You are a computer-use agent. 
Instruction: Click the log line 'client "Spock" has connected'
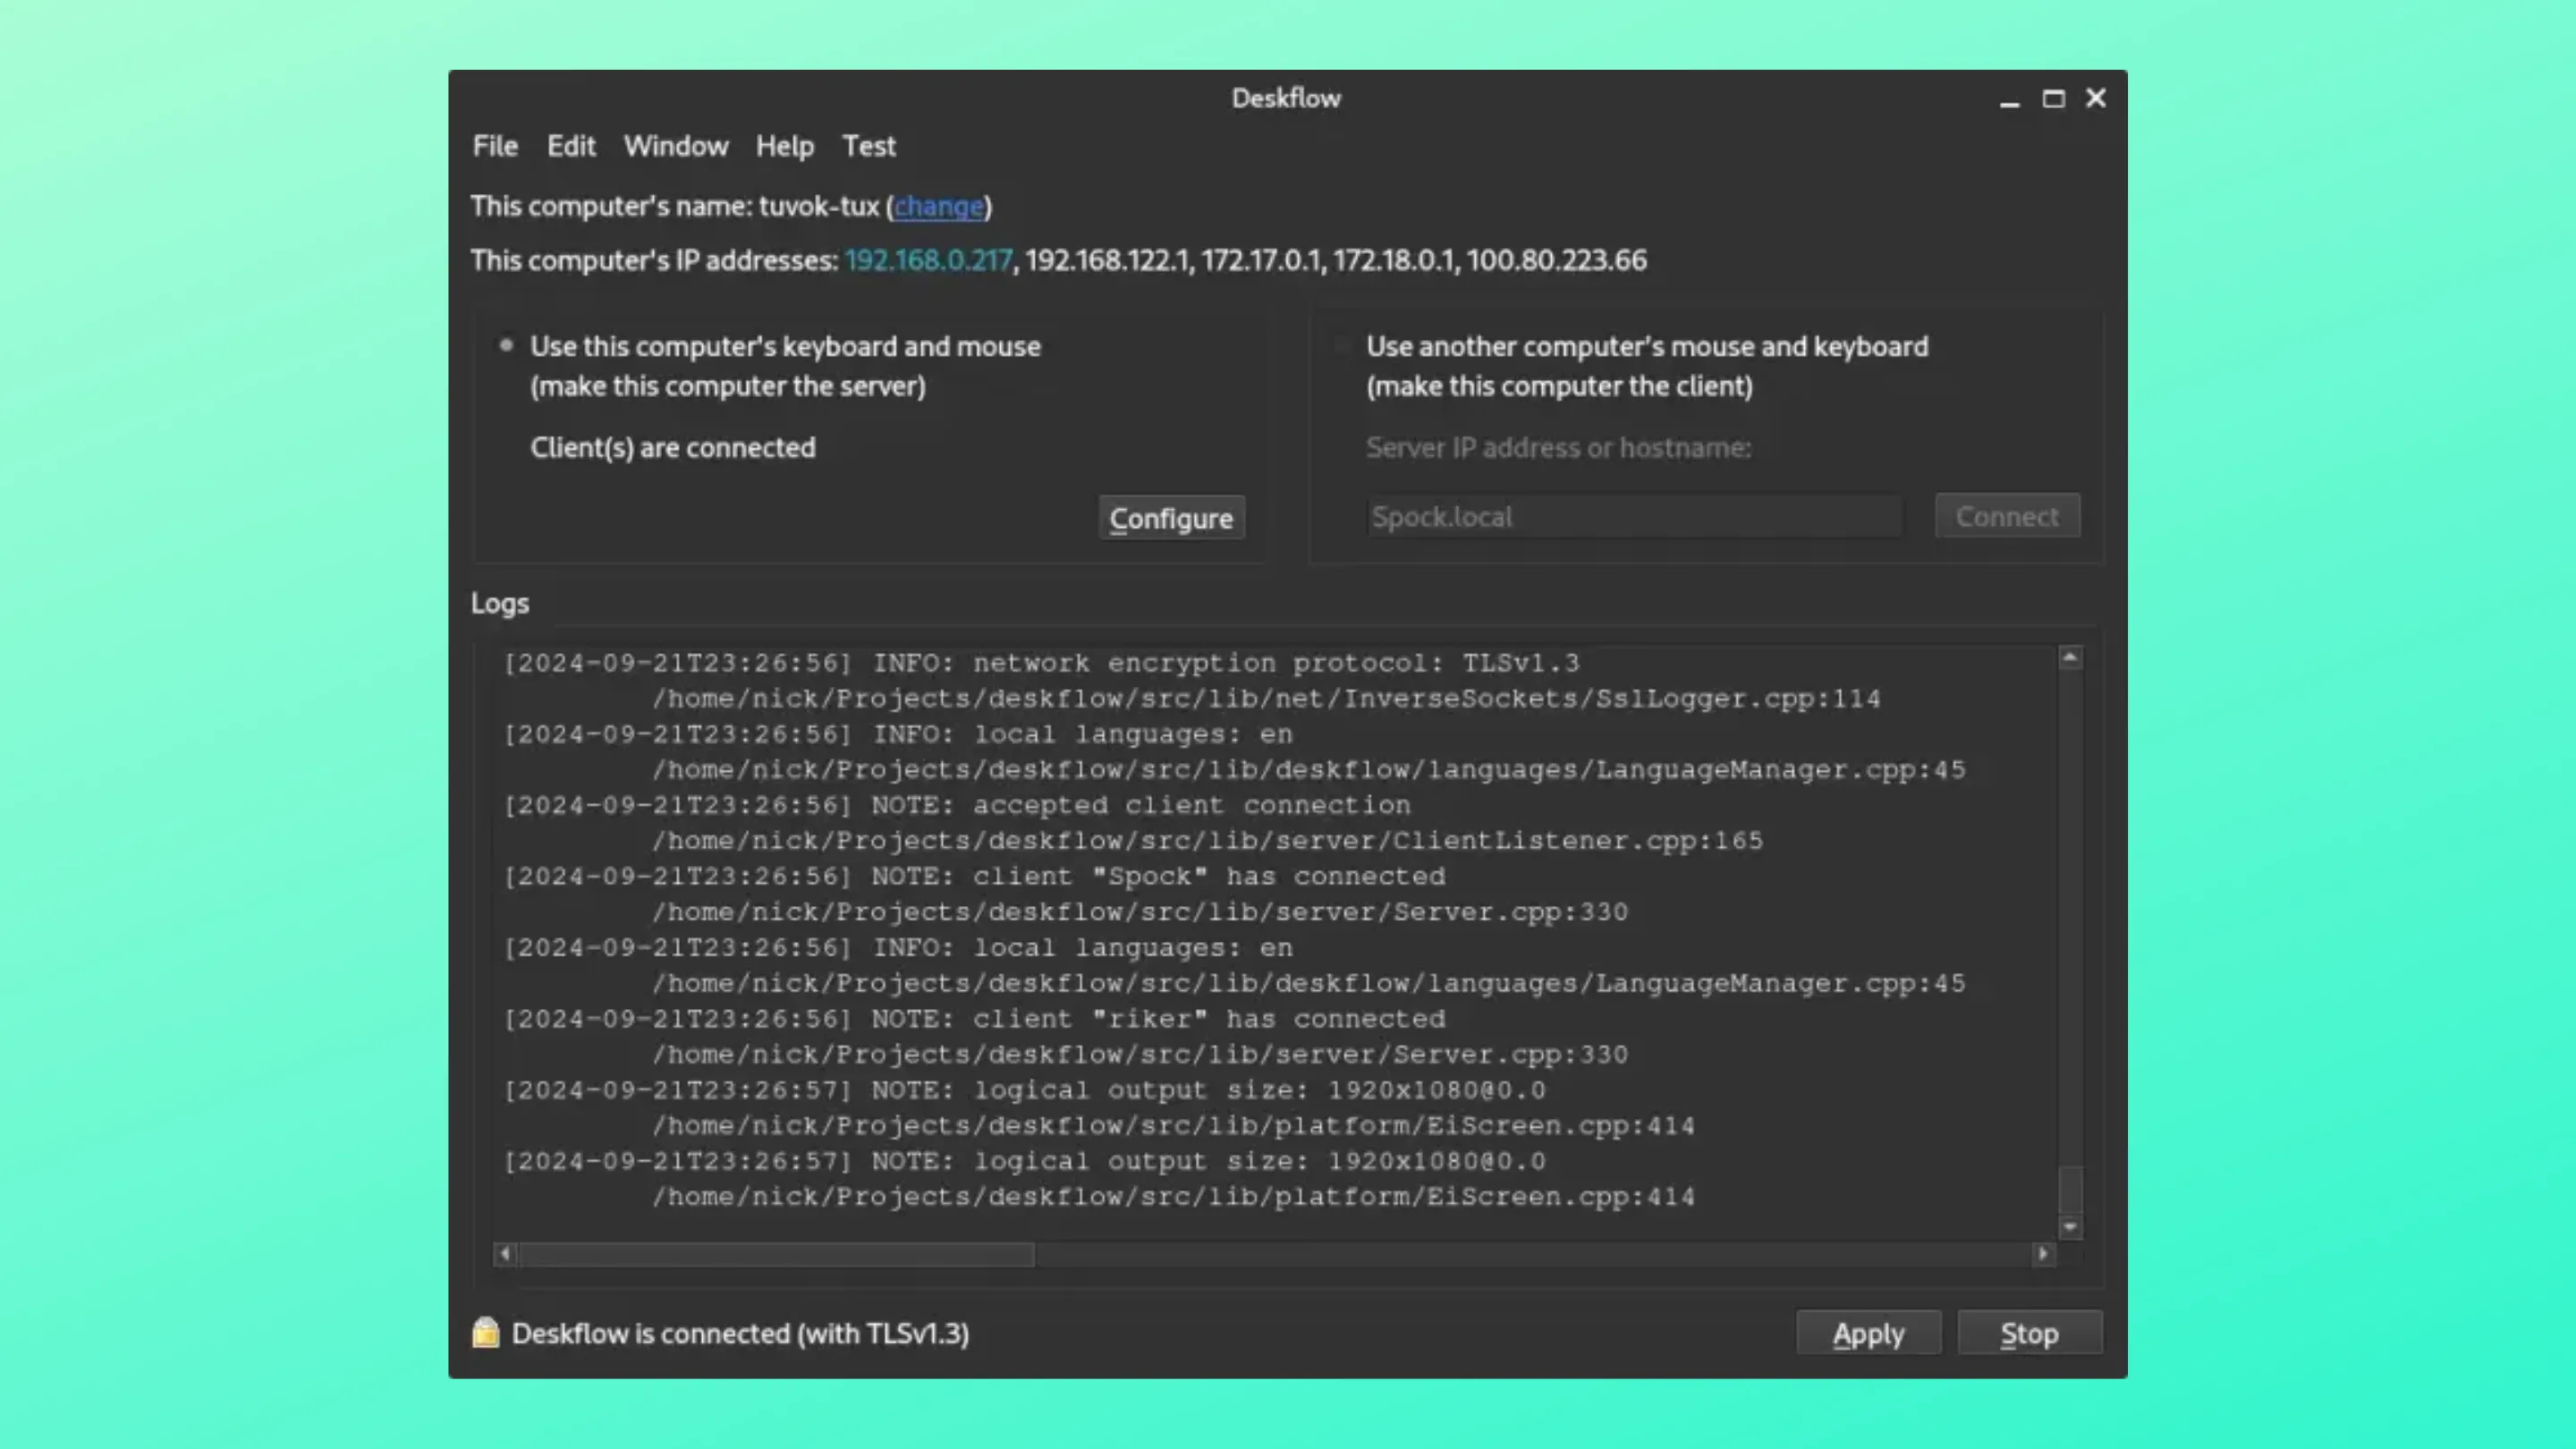[x=974, y=876]
